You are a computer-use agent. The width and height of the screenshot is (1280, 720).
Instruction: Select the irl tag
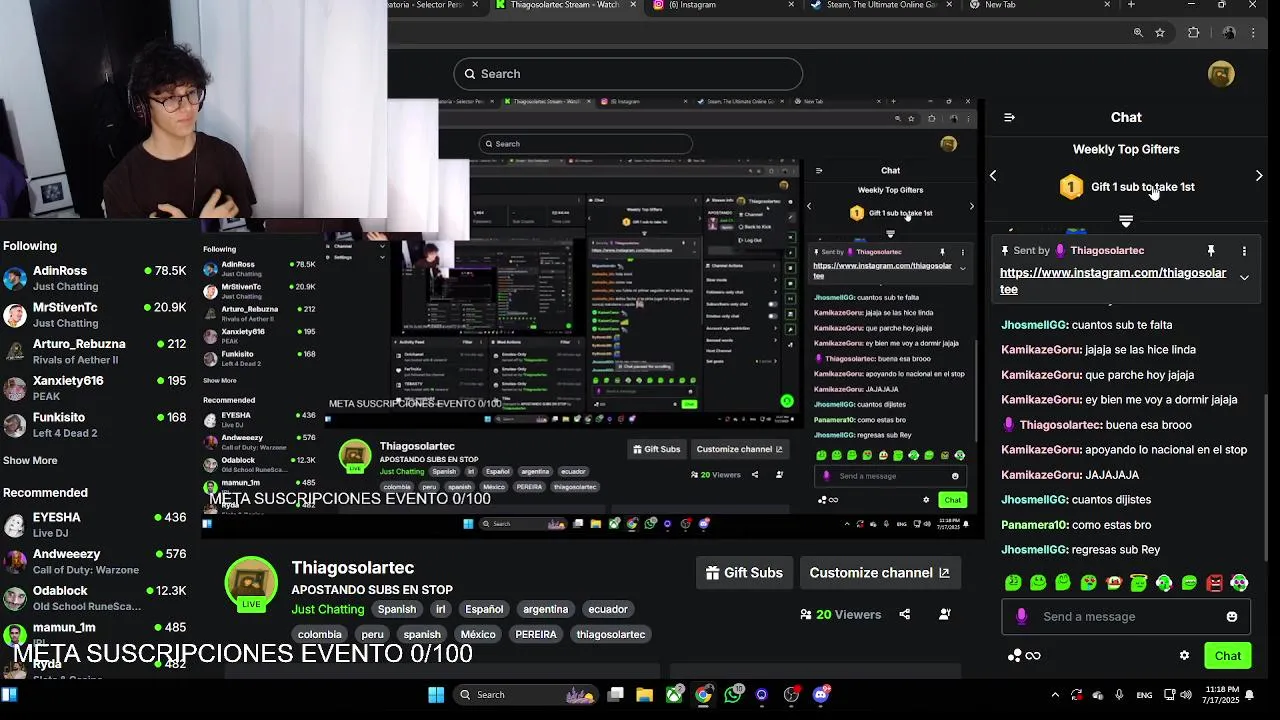440,609
